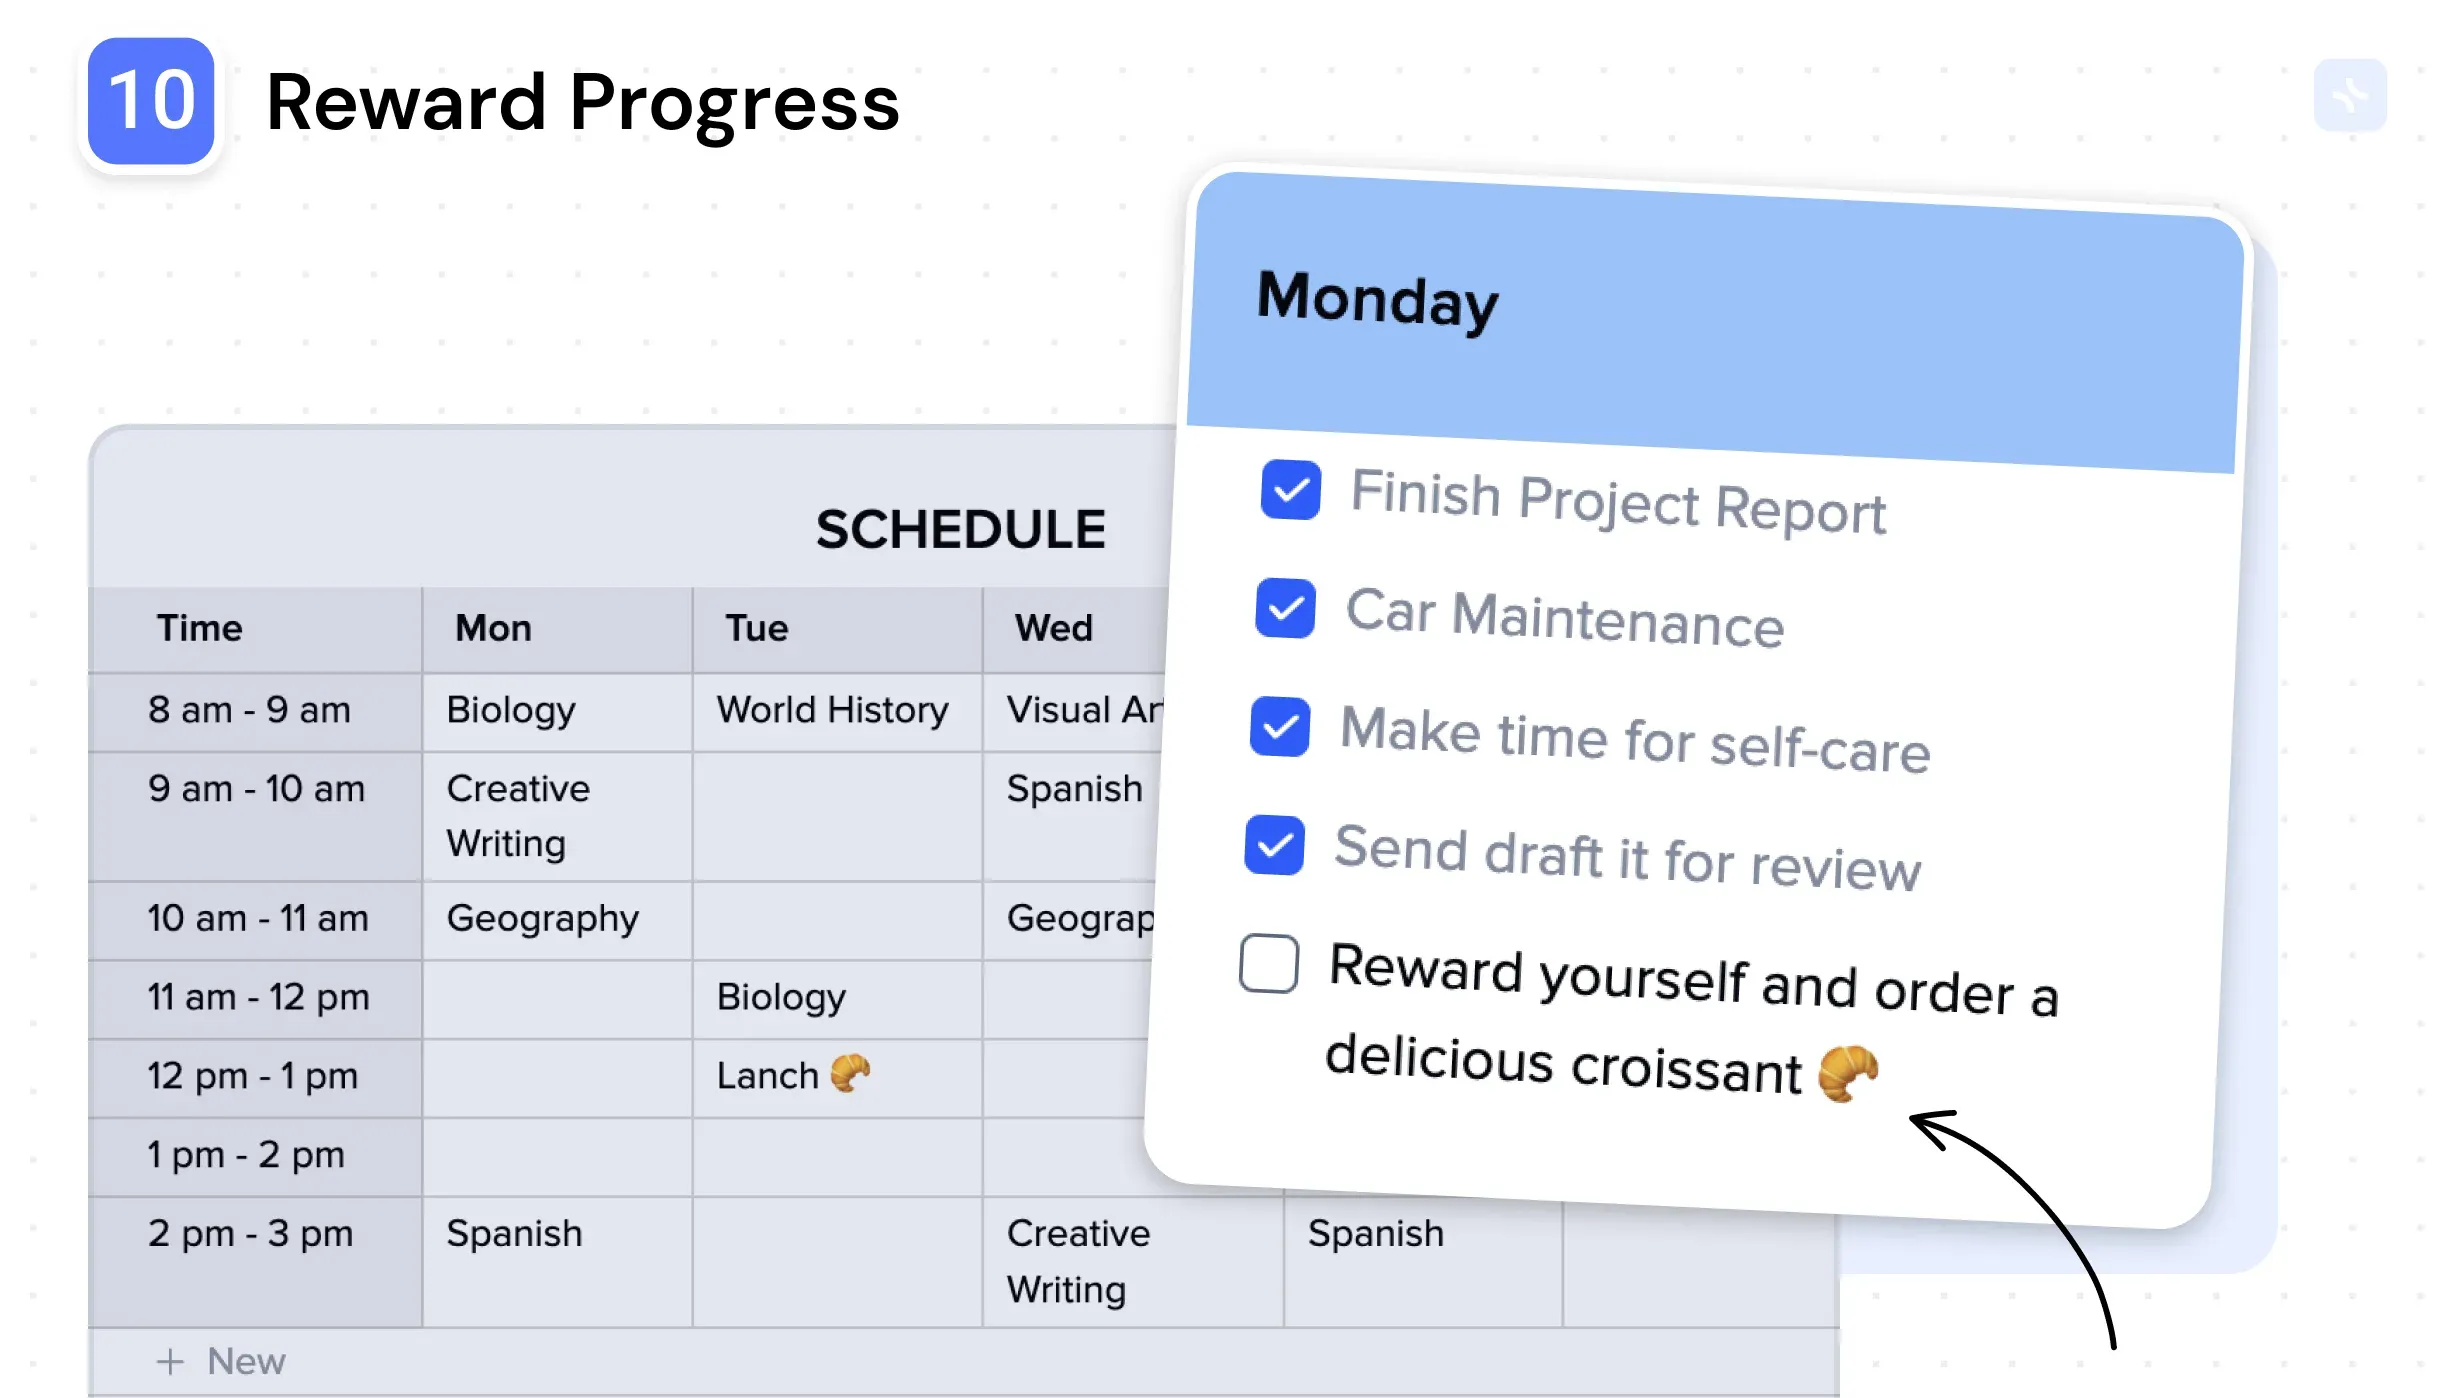Viewport: 2454px width, 1398px height.
Task: Click the croissant emoji in Lanch cell
Action: [850, 1074]
